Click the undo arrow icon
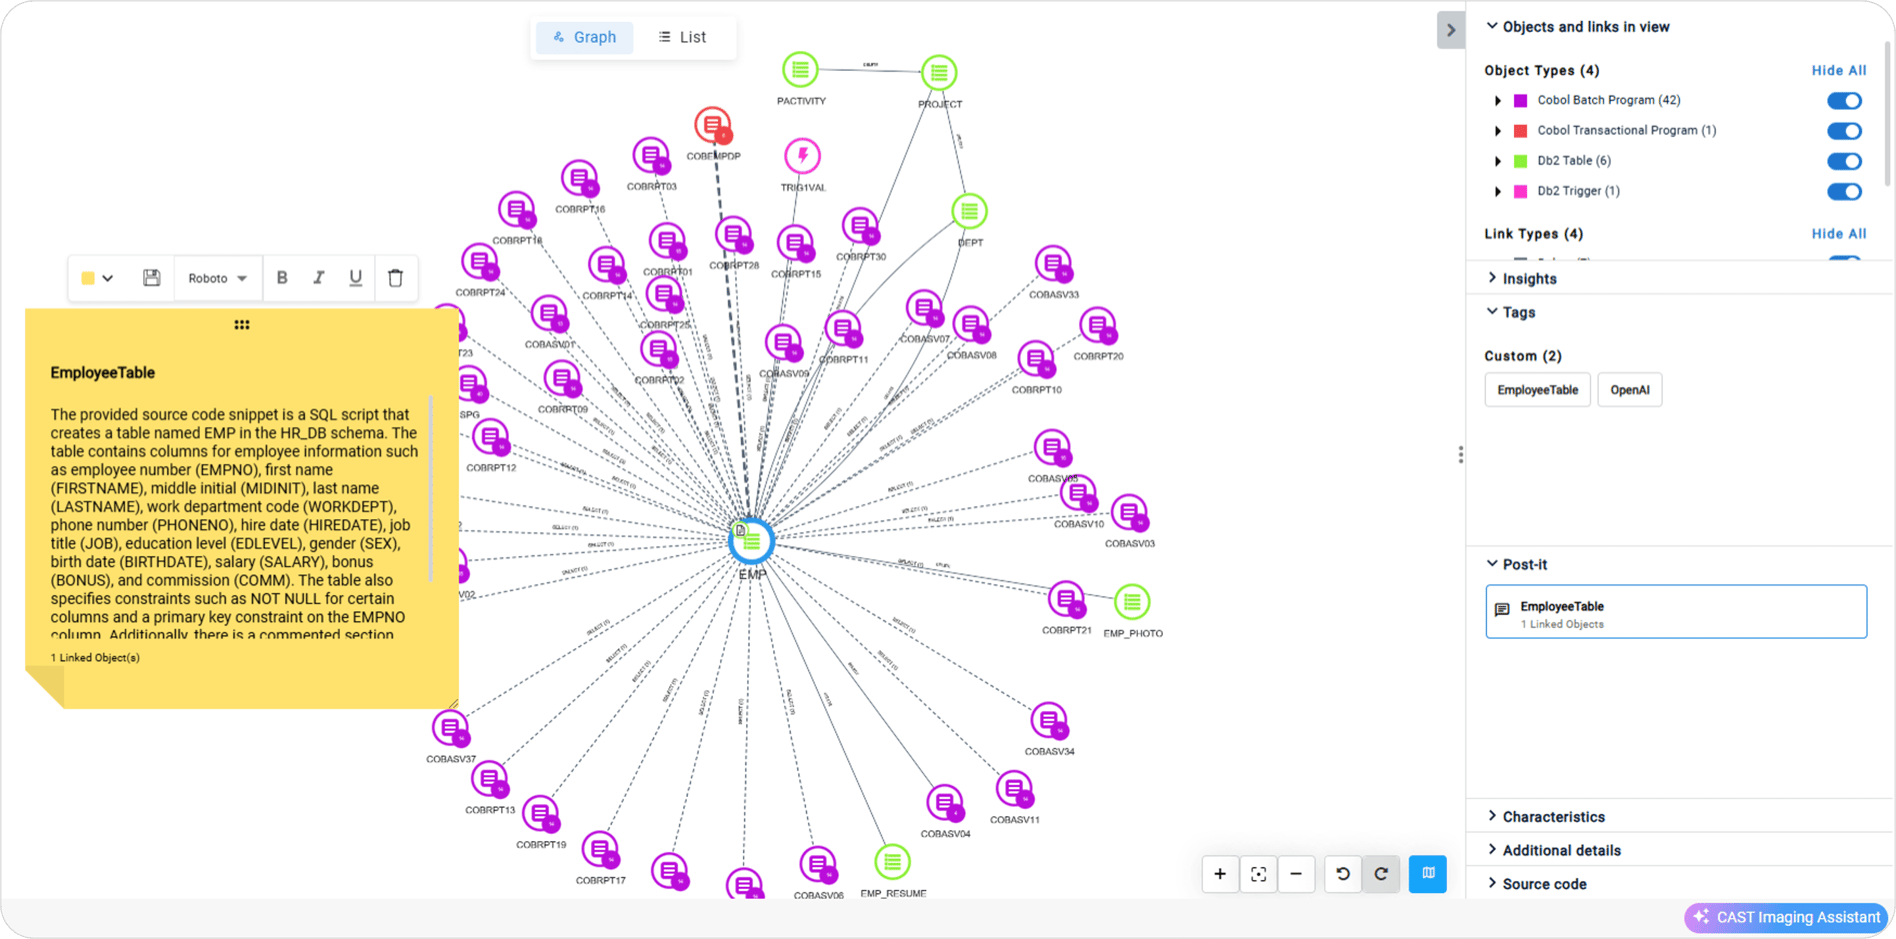Screen dimensions: 1896x939 1343,874
